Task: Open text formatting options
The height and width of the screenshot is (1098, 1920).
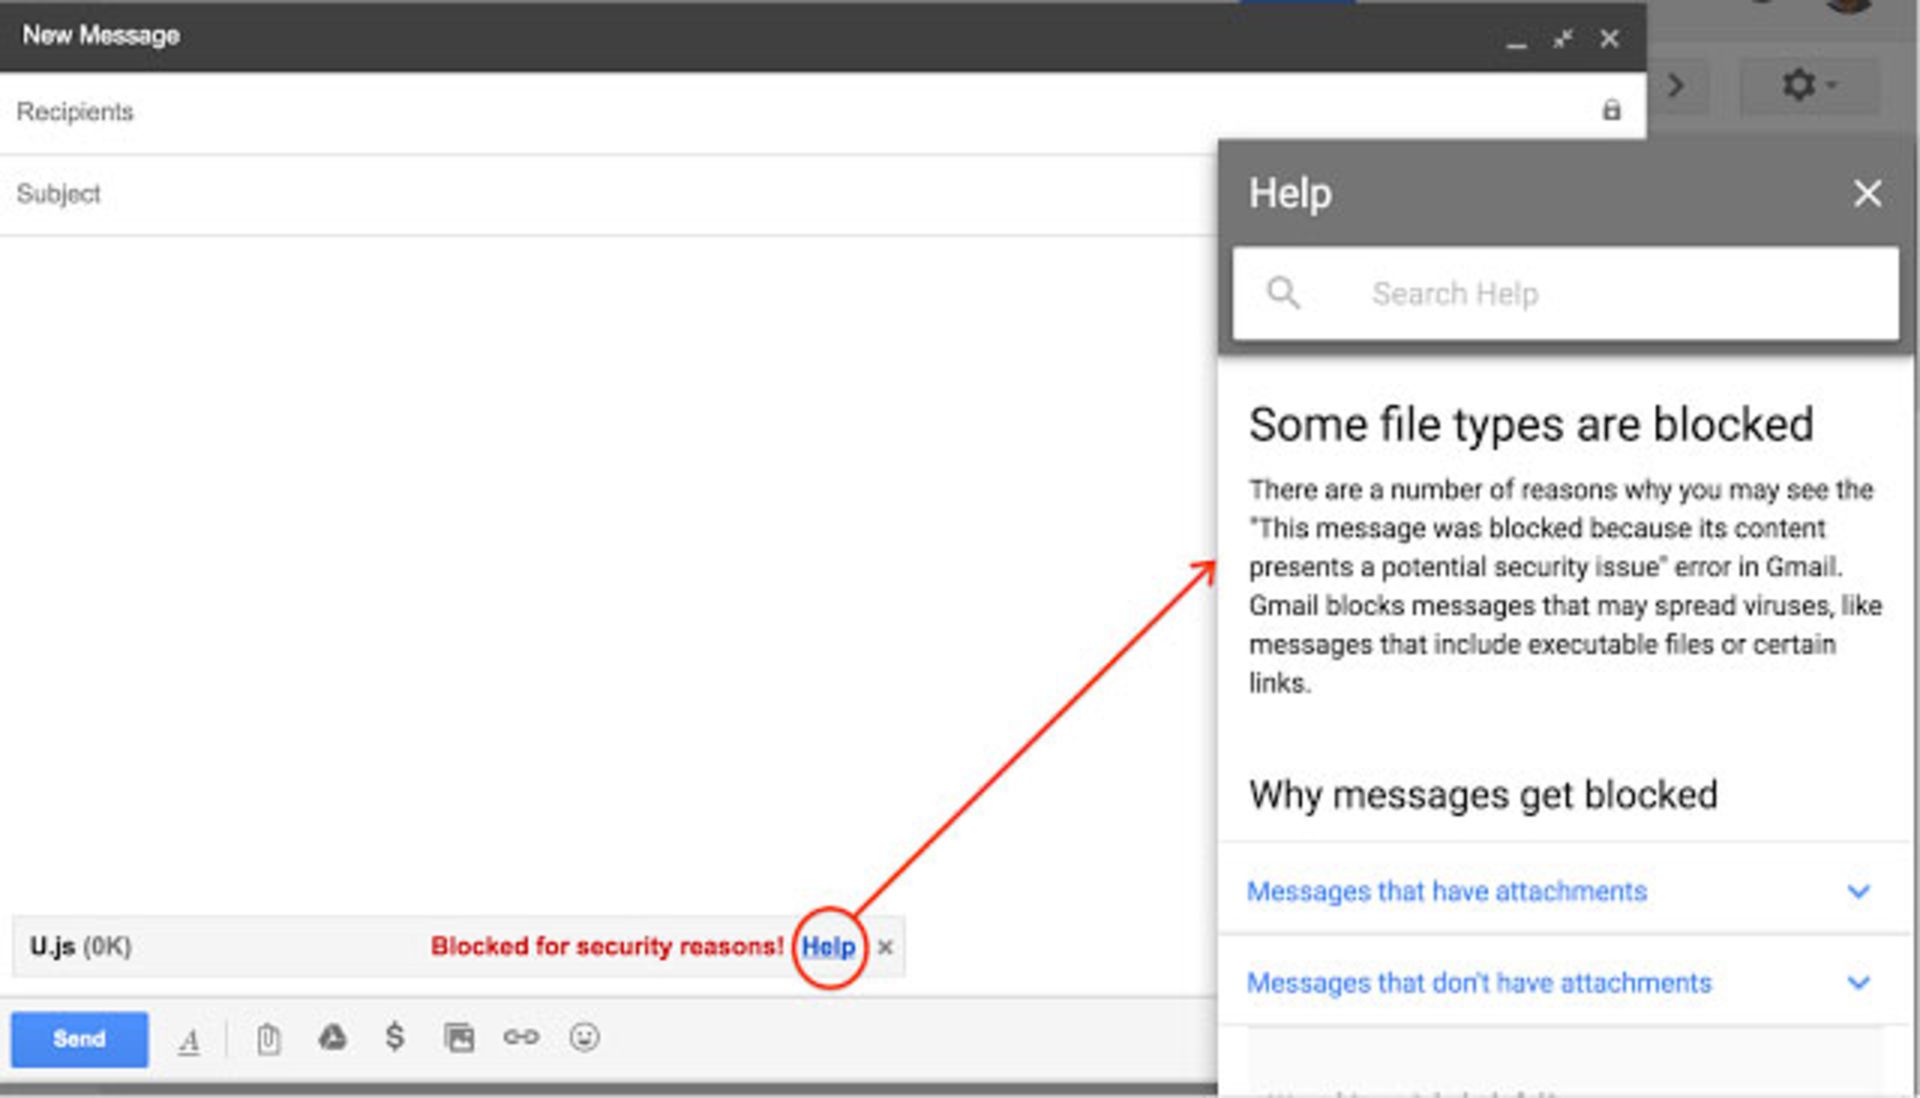Action: [190, 1040]
